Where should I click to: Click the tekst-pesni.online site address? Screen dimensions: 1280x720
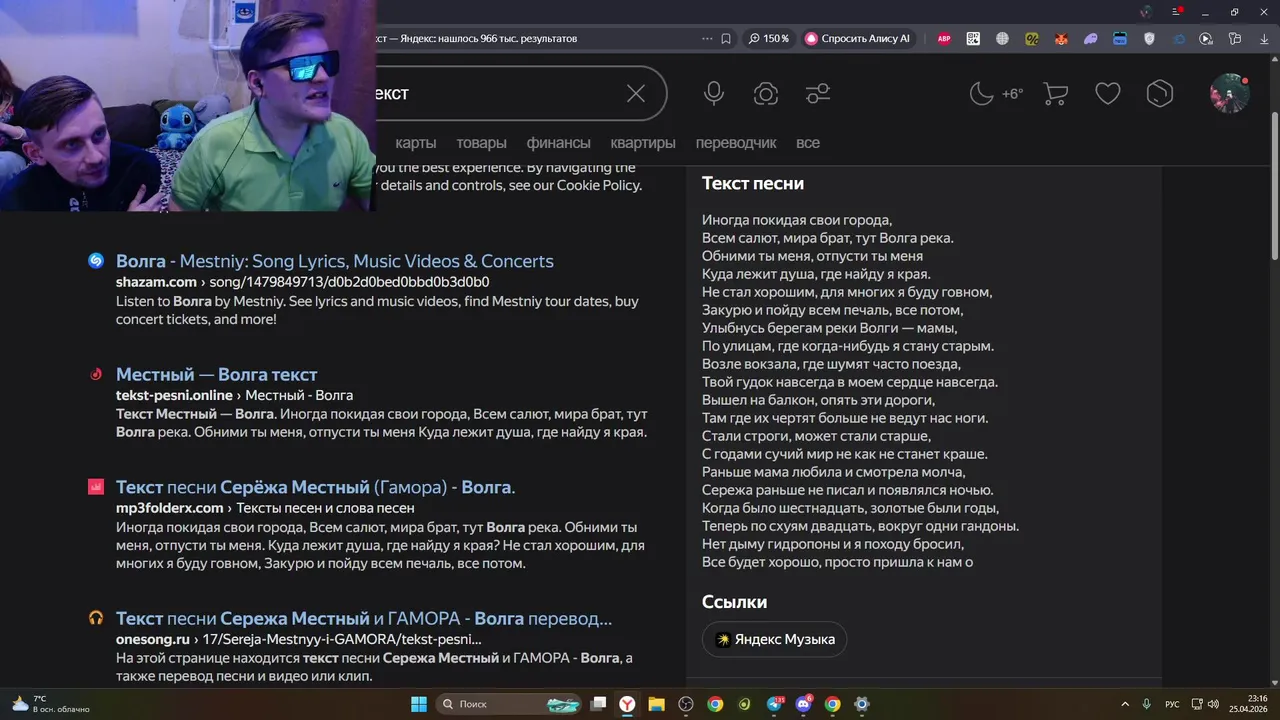coord(174,395)
